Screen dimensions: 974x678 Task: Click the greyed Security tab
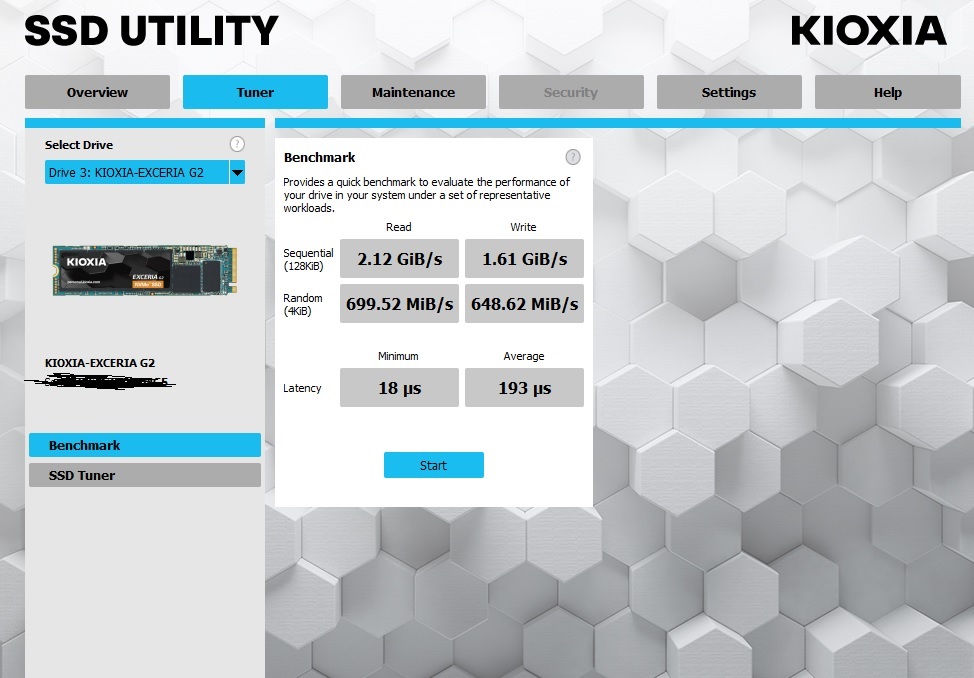(571, 92)
